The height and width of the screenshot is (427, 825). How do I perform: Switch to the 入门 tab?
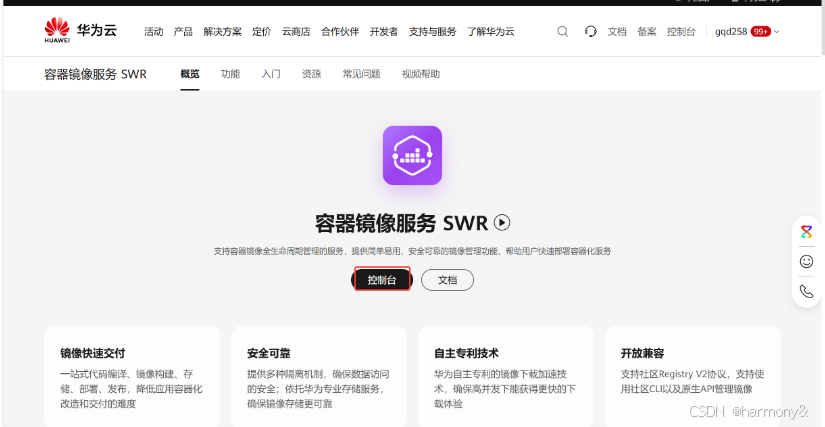click(x=271, y=74)
